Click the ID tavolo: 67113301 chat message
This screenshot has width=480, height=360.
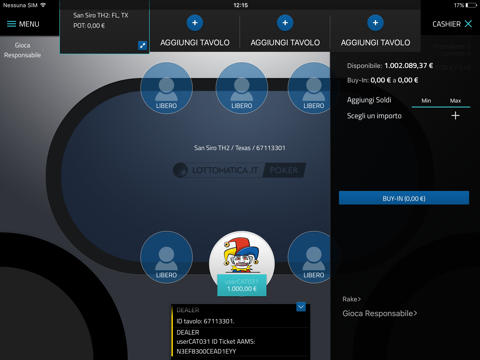(205, 321)
